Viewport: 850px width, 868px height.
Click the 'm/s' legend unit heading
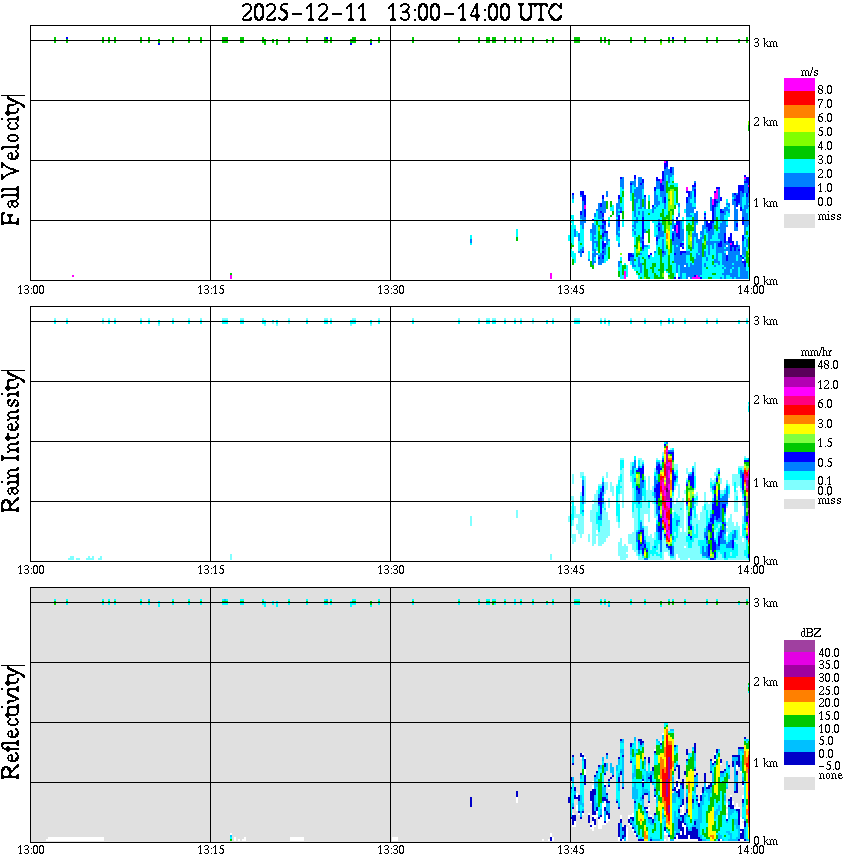[809, 72]
